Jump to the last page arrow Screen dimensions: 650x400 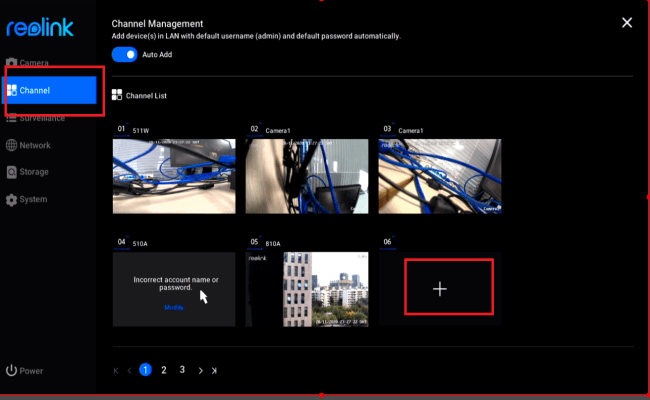click(x=214, y=371)
